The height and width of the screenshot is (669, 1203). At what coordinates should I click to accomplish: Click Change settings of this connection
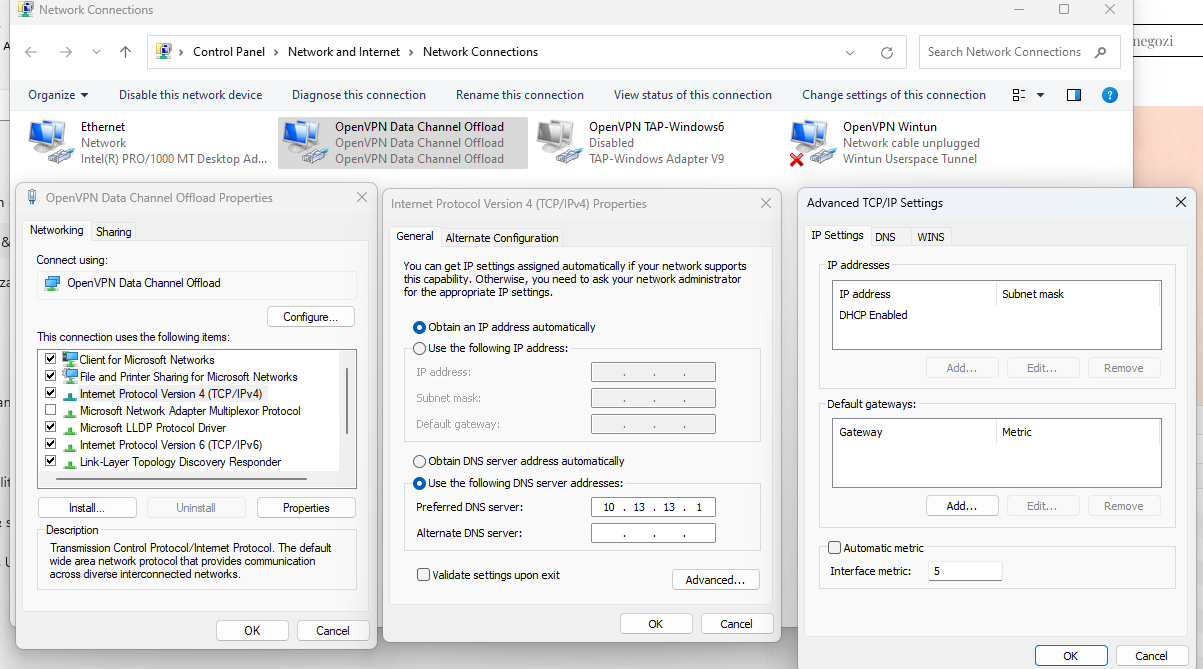[894, 95]
